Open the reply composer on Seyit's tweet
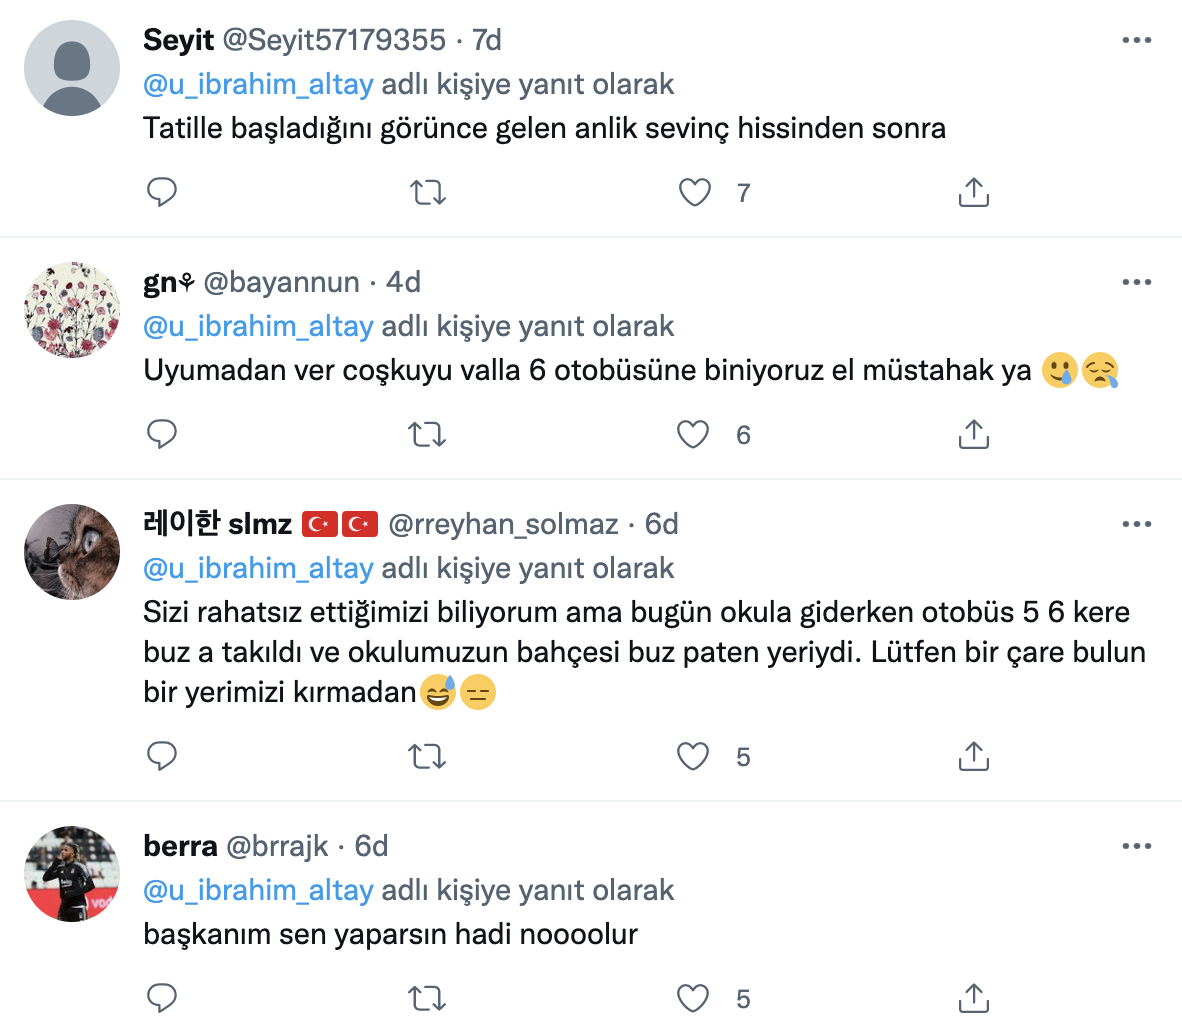 [x=163, y=192]
